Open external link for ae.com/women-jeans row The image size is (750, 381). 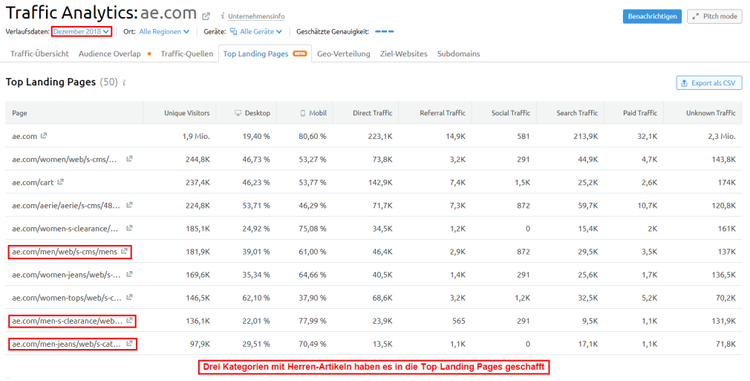click(129, 274)
